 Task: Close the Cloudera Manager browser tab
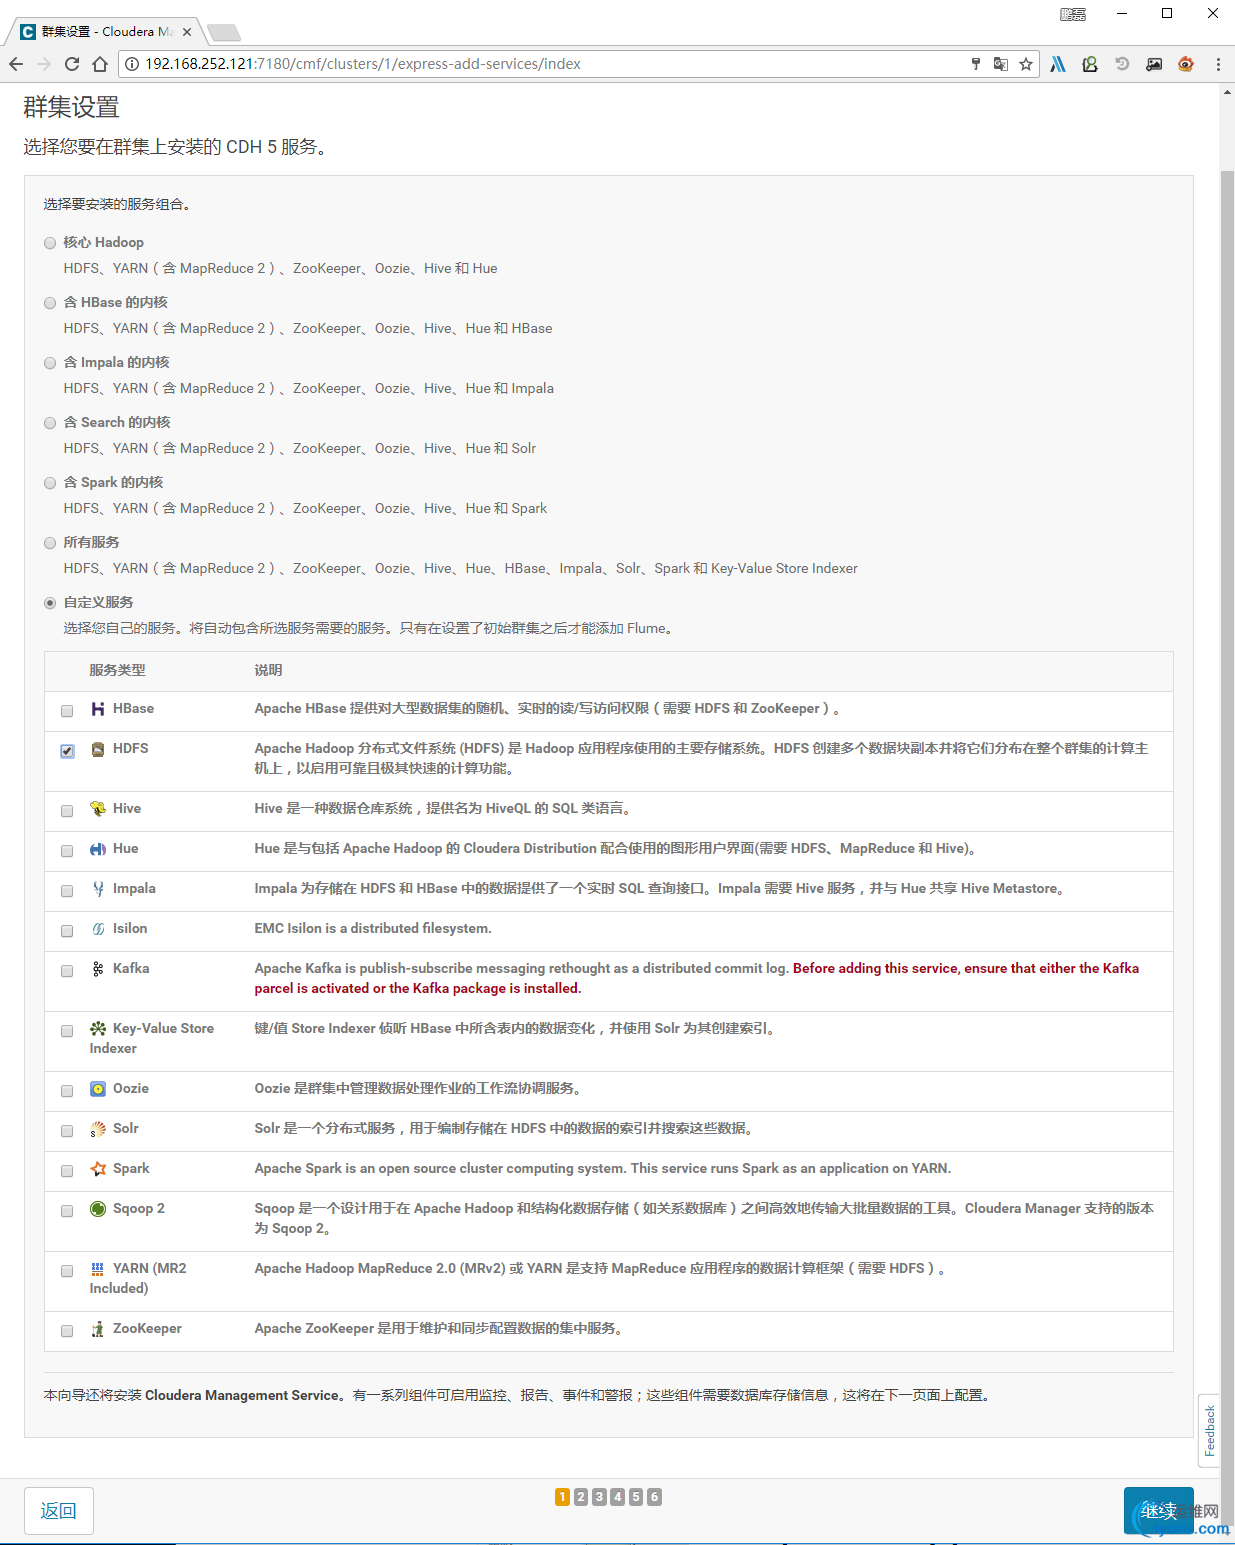click(x=187, y=32)
